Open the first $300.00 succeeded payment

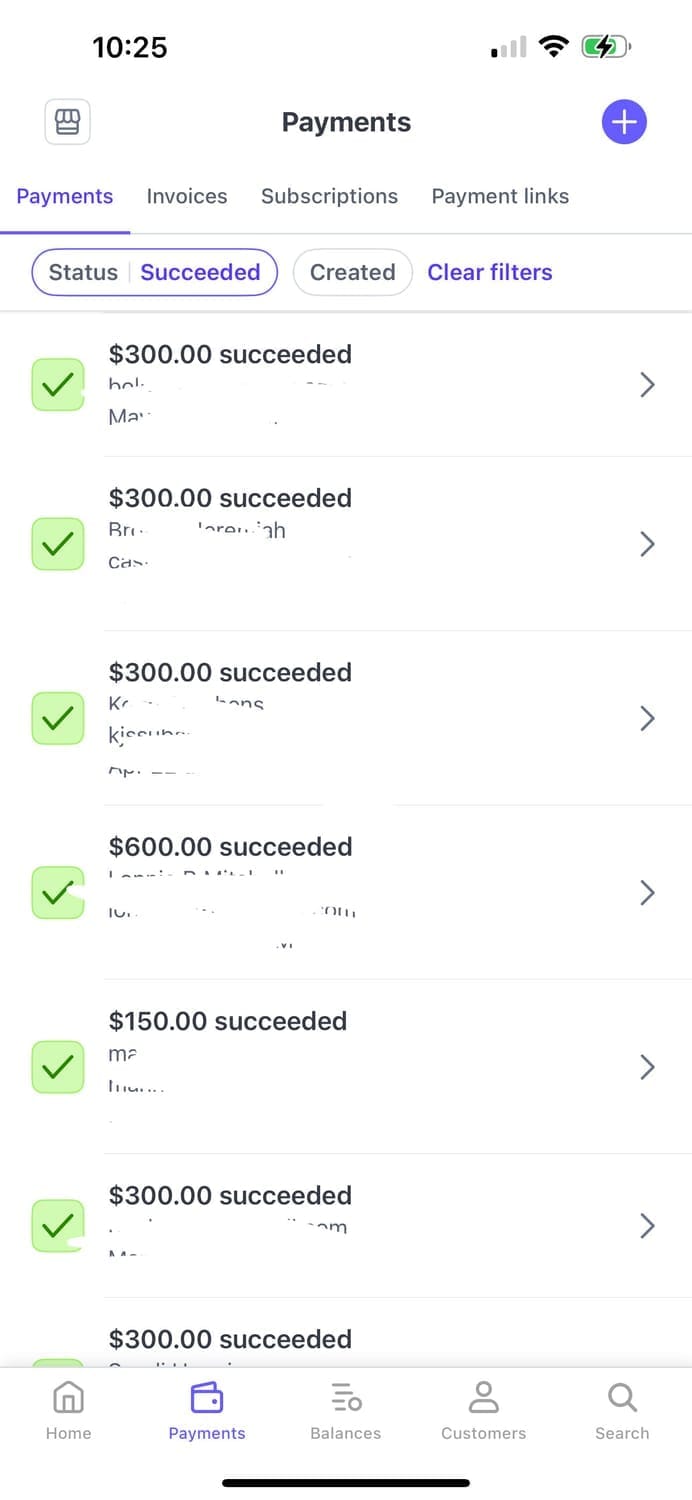click(346, 385)
